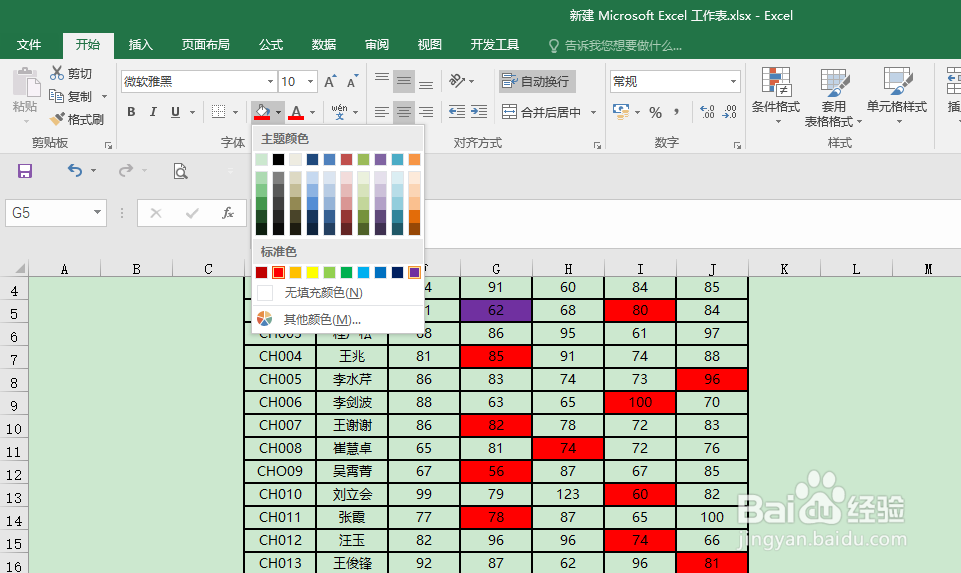
Task: Toggle middle vertical alignment
Action: (404, 81)
